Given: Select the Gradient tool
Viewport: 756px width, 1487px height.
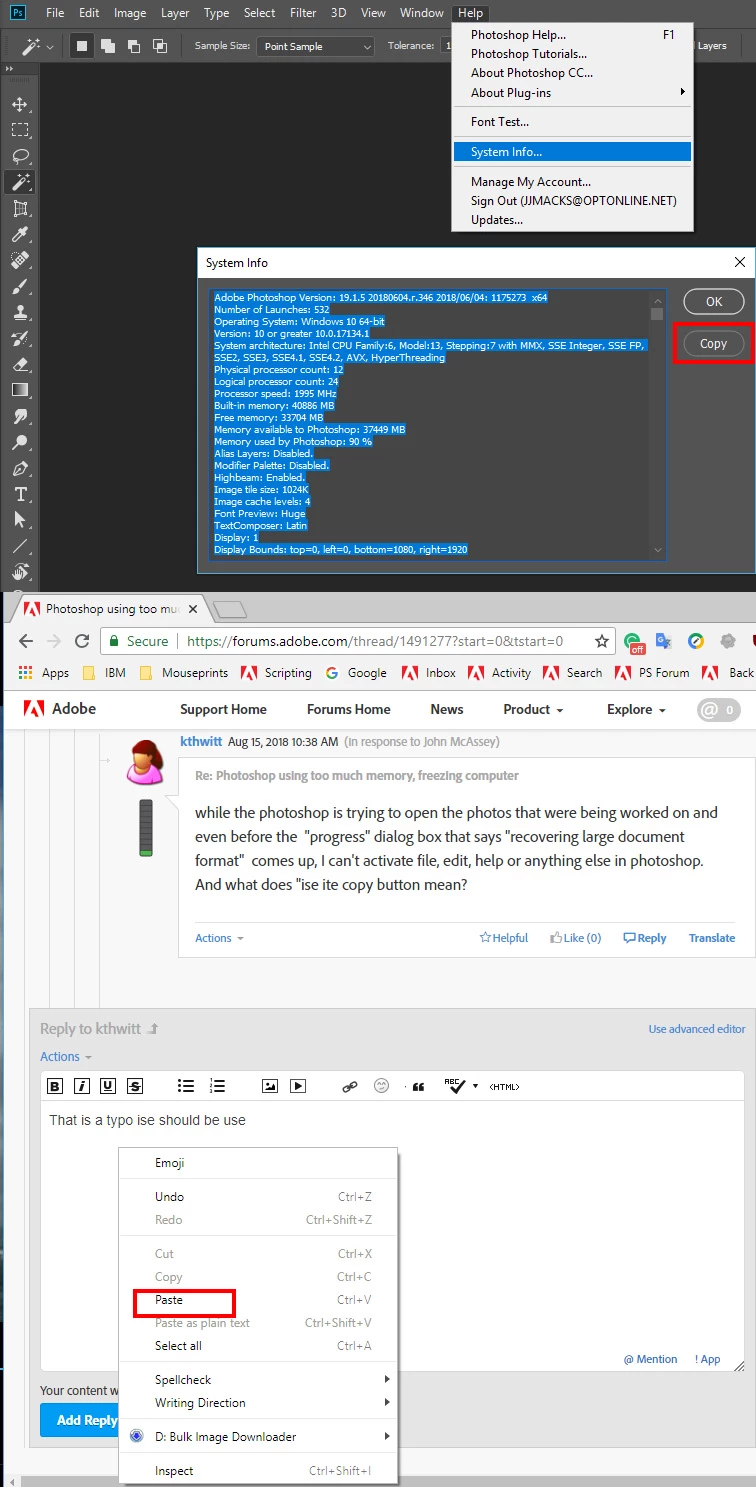Looking at the screenshot, I should click(20, 391).
